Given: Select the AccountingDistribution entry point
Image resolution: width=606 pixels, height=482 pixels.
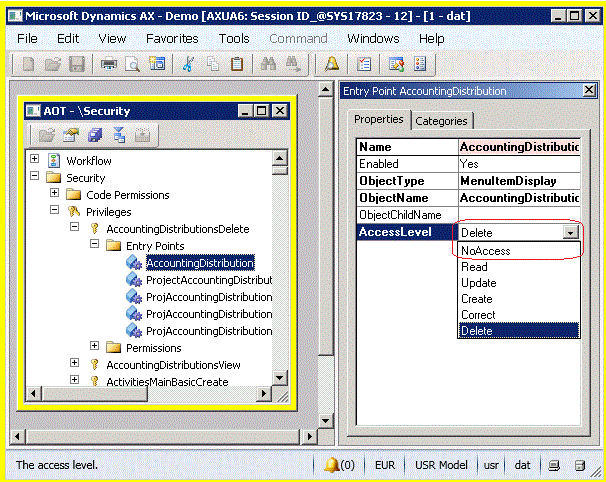Looking at the screenshot, I should pyautogui.click(x=200, y=263).
